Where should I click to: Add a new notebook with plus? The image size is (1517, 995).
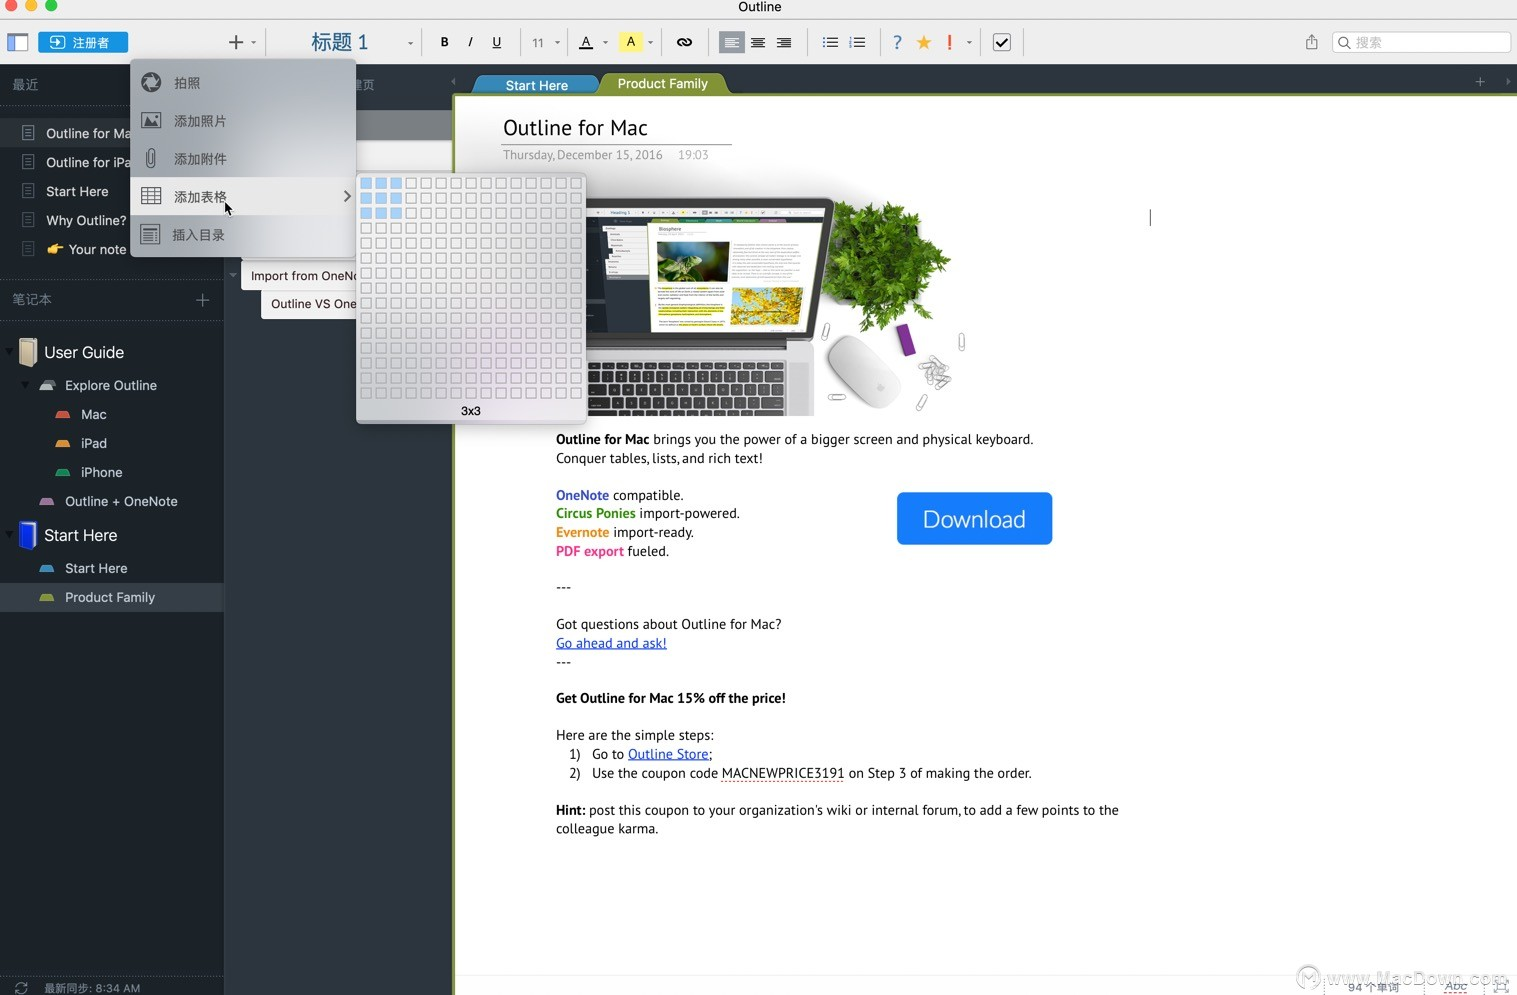pos(203,299)
